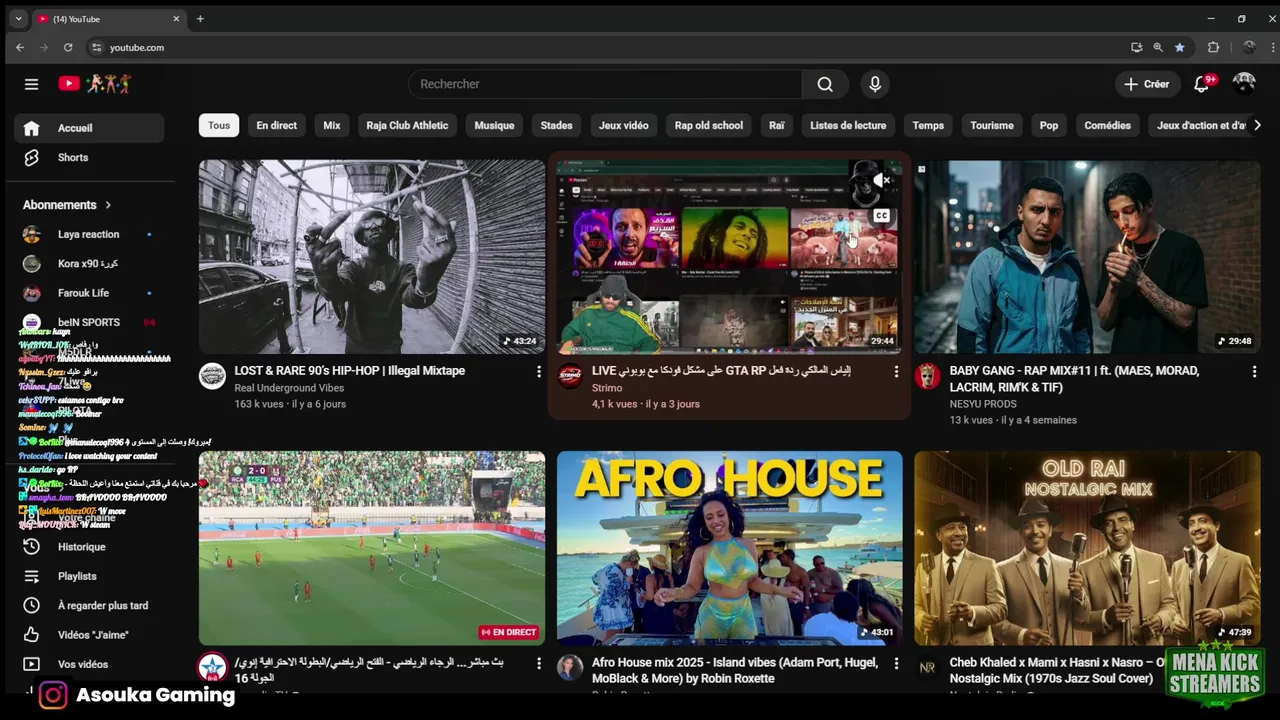
Task: Go back in browser
Action: (x=20, y=47)
